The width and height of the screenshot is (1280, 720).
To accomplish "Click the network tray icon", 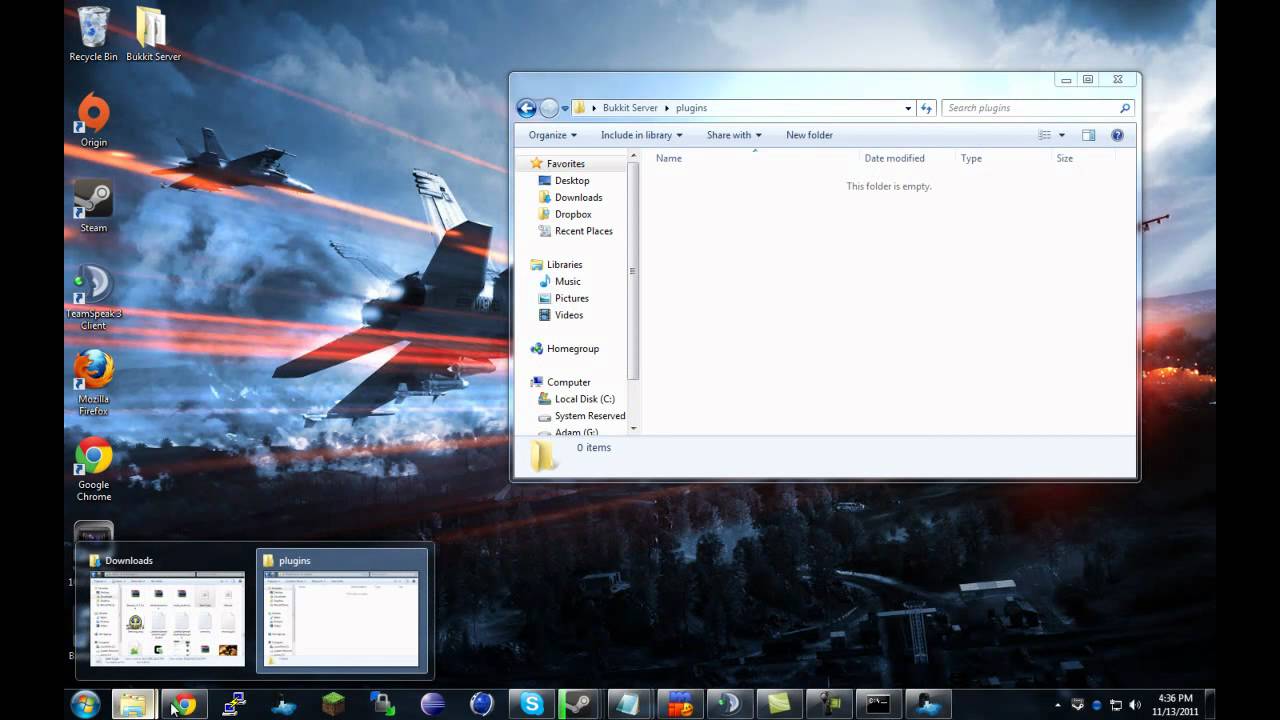I will 1116,705.
